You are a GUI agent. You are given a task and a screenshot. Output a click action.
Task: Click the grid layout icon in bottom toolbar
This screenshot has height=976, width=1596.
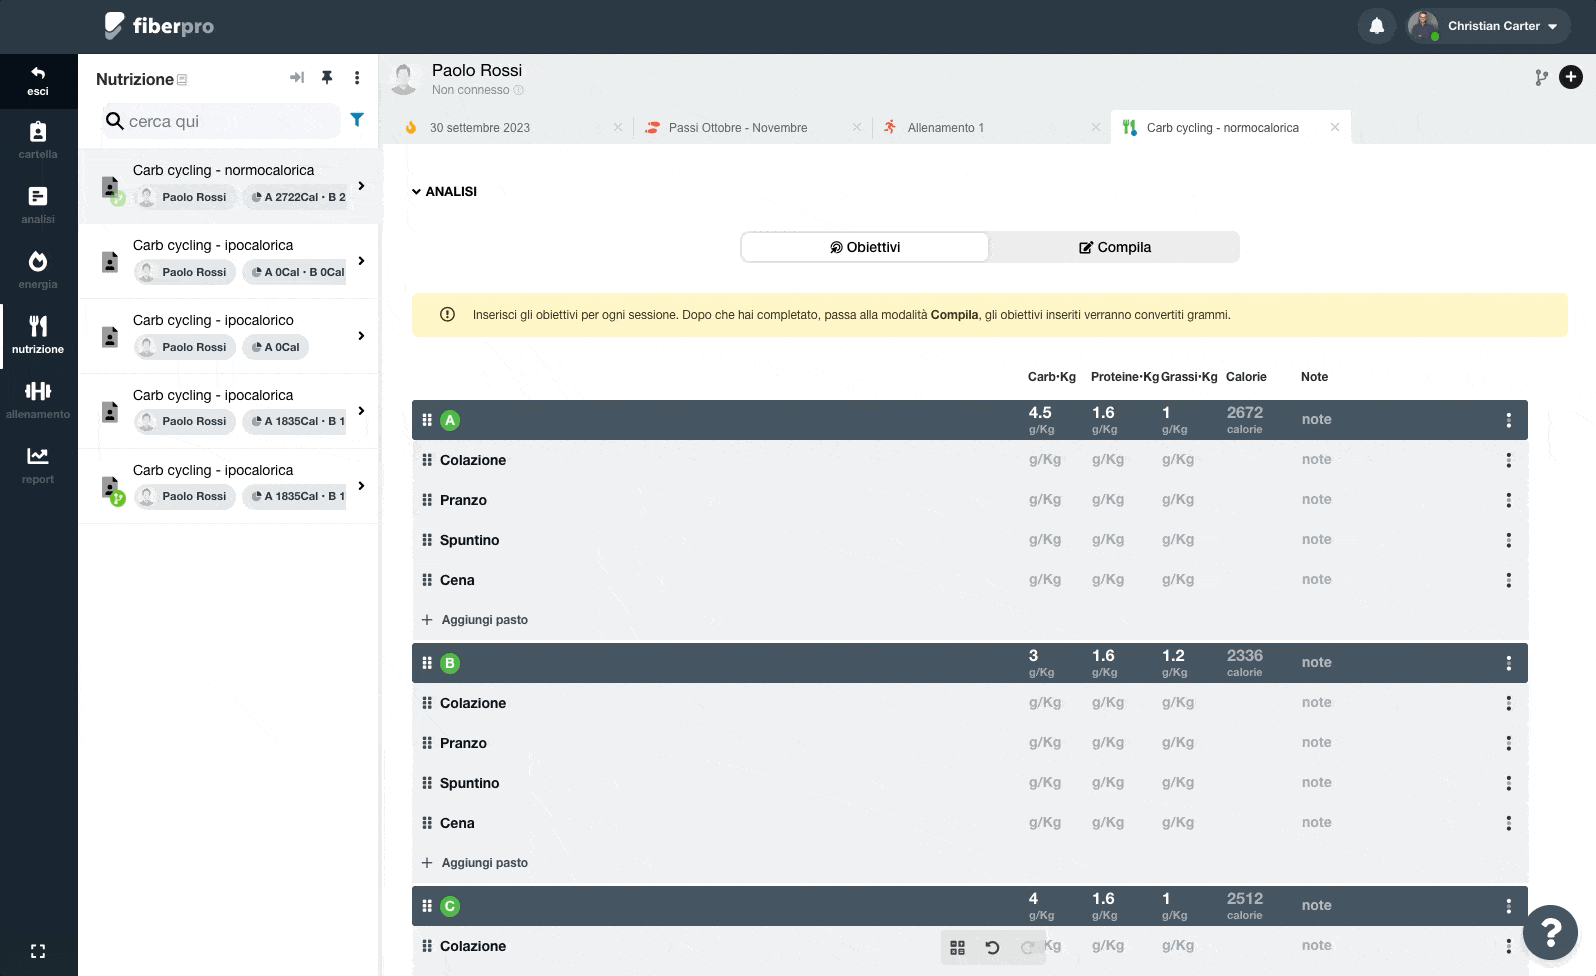[957, 947]
